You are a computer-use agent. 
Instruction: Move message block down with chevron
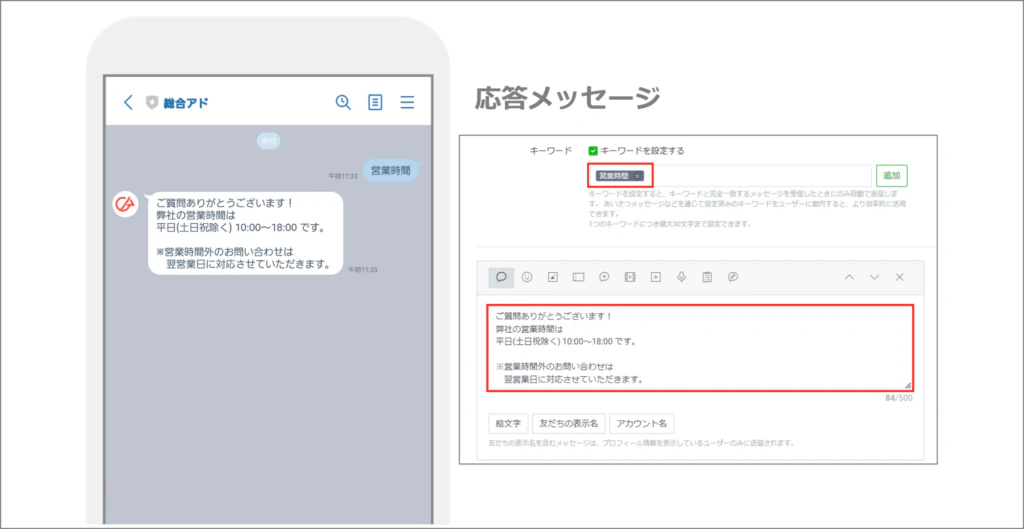[874, 277]
